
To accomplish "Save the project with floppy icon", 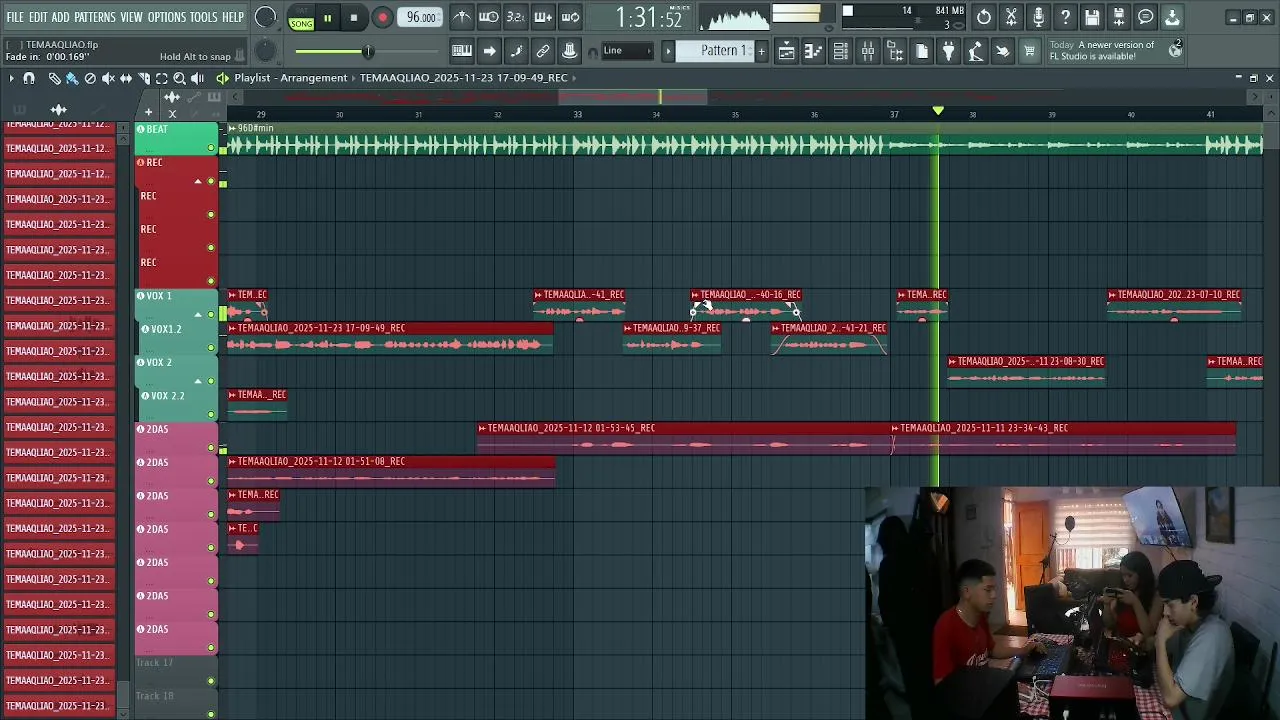I will point(1092,17).
